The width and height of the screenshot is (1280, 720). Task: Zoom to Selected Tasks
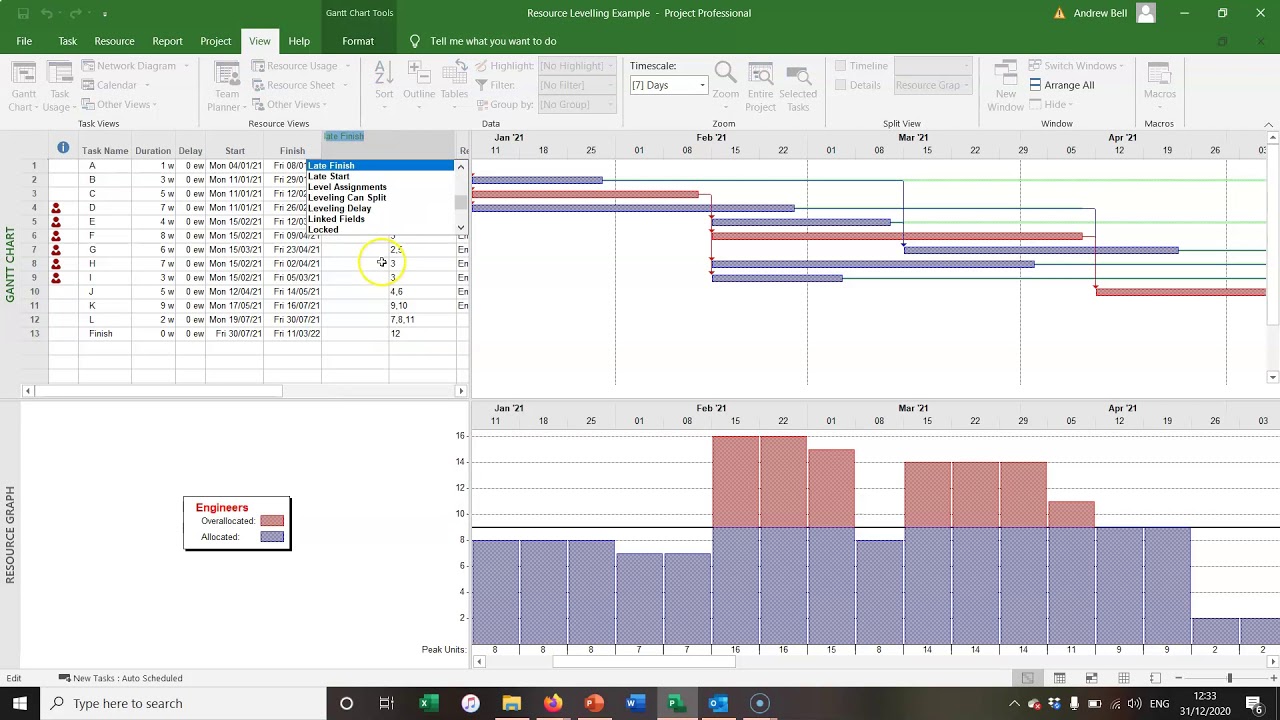click(x=798, y=87)
